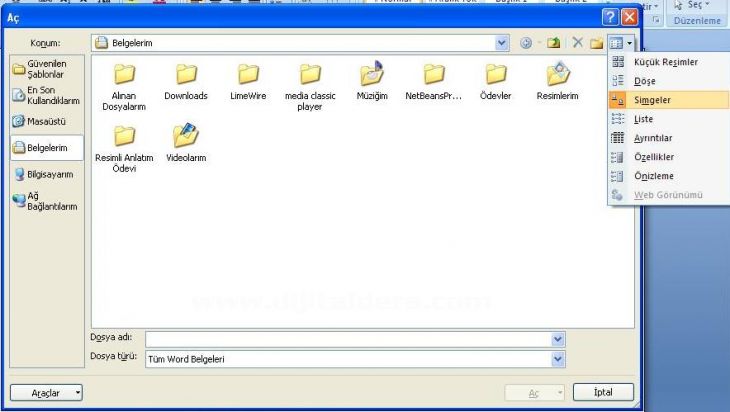Select the NetBeansPr... folder
Screen dimensions: 730x412
click(x=433, y=82)
